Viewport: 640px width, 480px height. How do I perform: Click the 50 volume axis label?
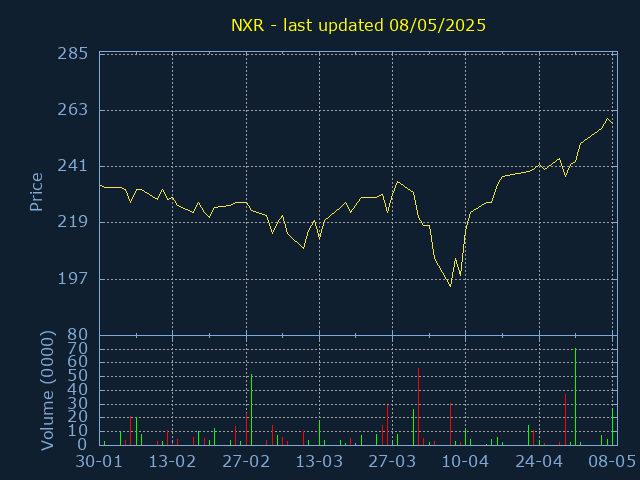coord(78,376)
